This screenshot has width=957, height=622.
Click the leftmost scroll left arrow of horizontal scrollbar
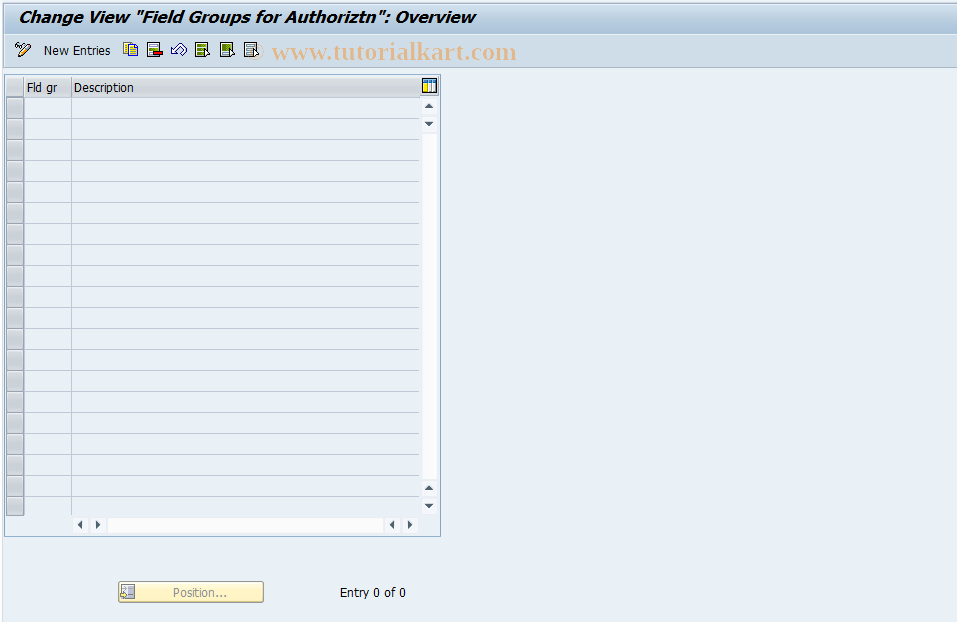pyautogui.click(x=80, y=524)
